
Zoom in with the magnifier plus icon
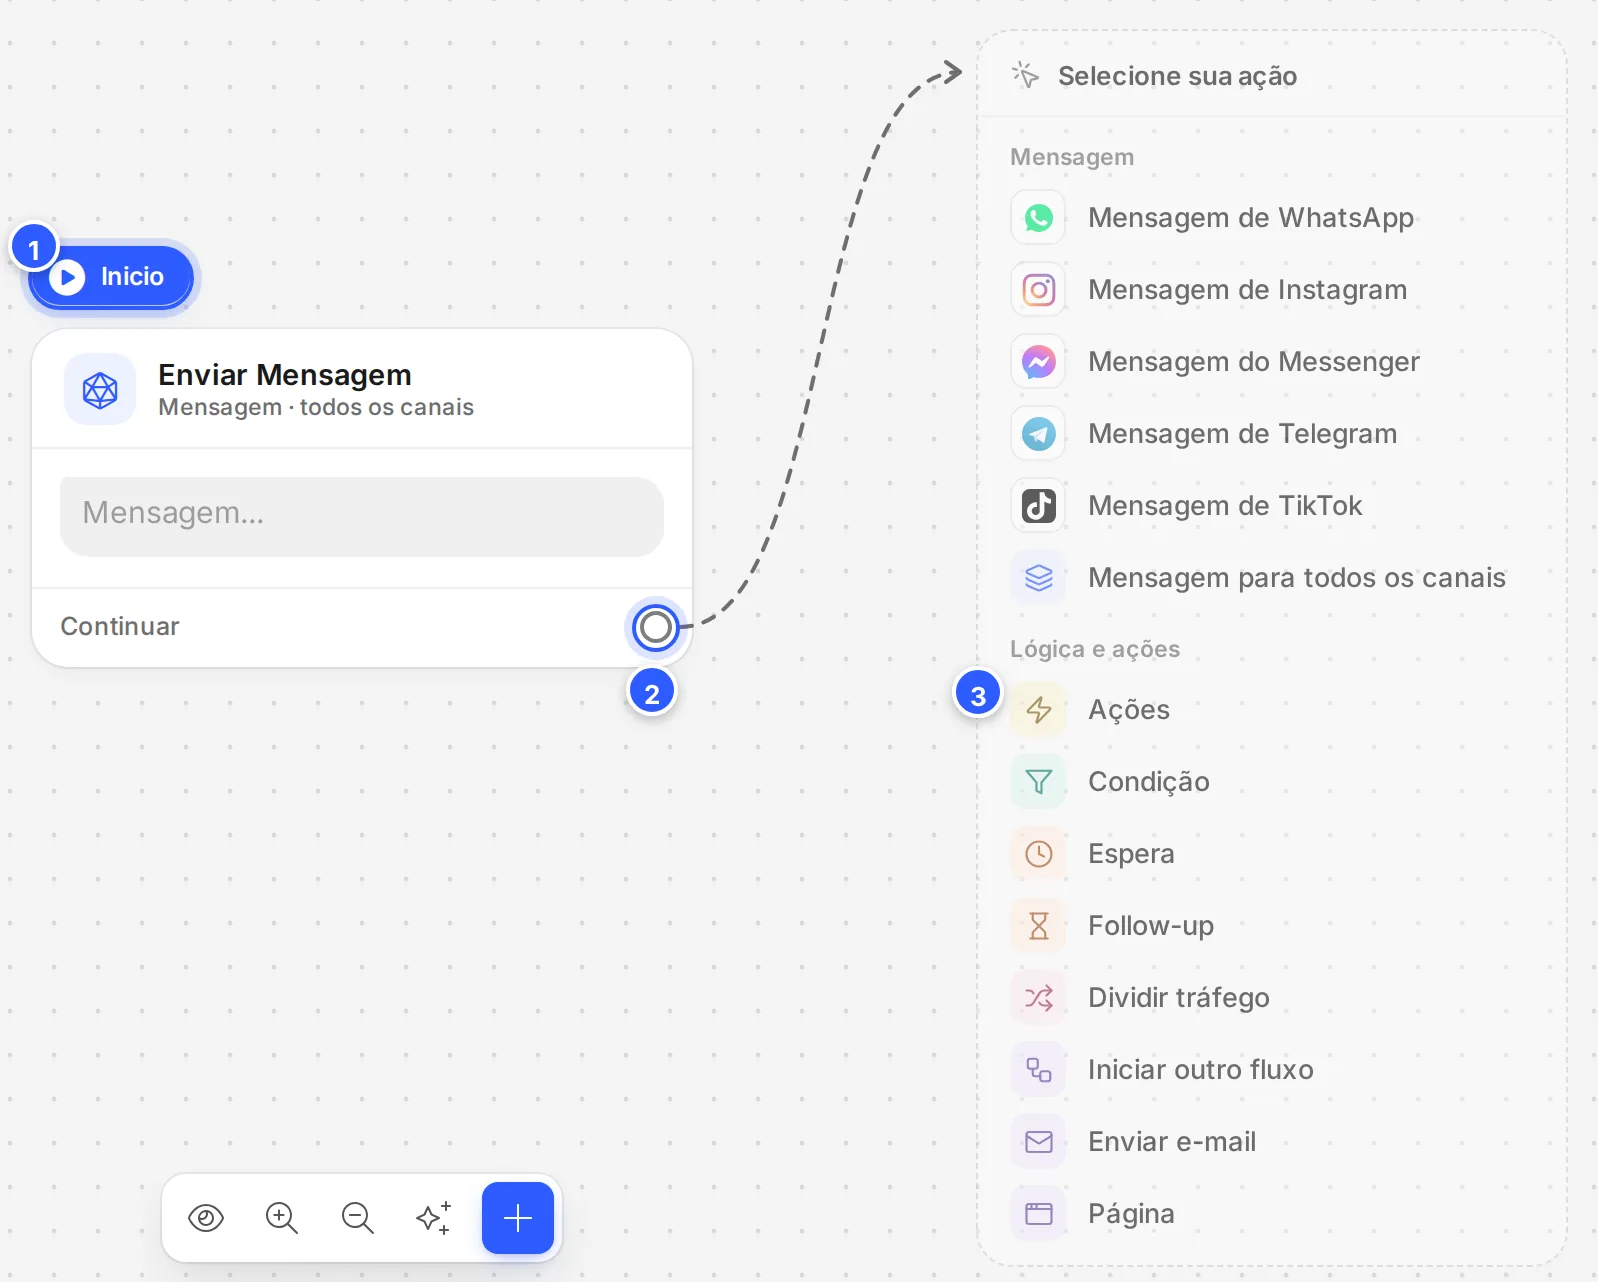[x=282, y=1218]
